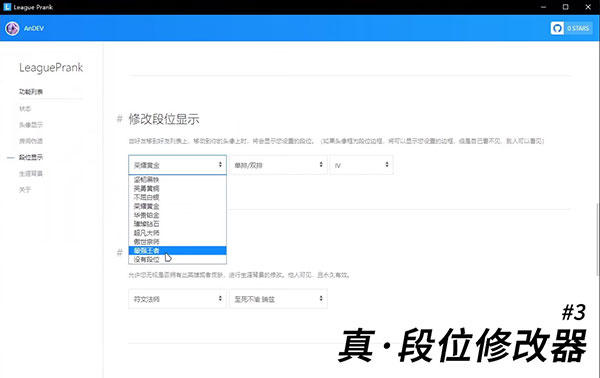The width and height of the screenshot is (600, 378).
Task: Choose 不屈白银 from the rank list
Action: click(178, 197)
